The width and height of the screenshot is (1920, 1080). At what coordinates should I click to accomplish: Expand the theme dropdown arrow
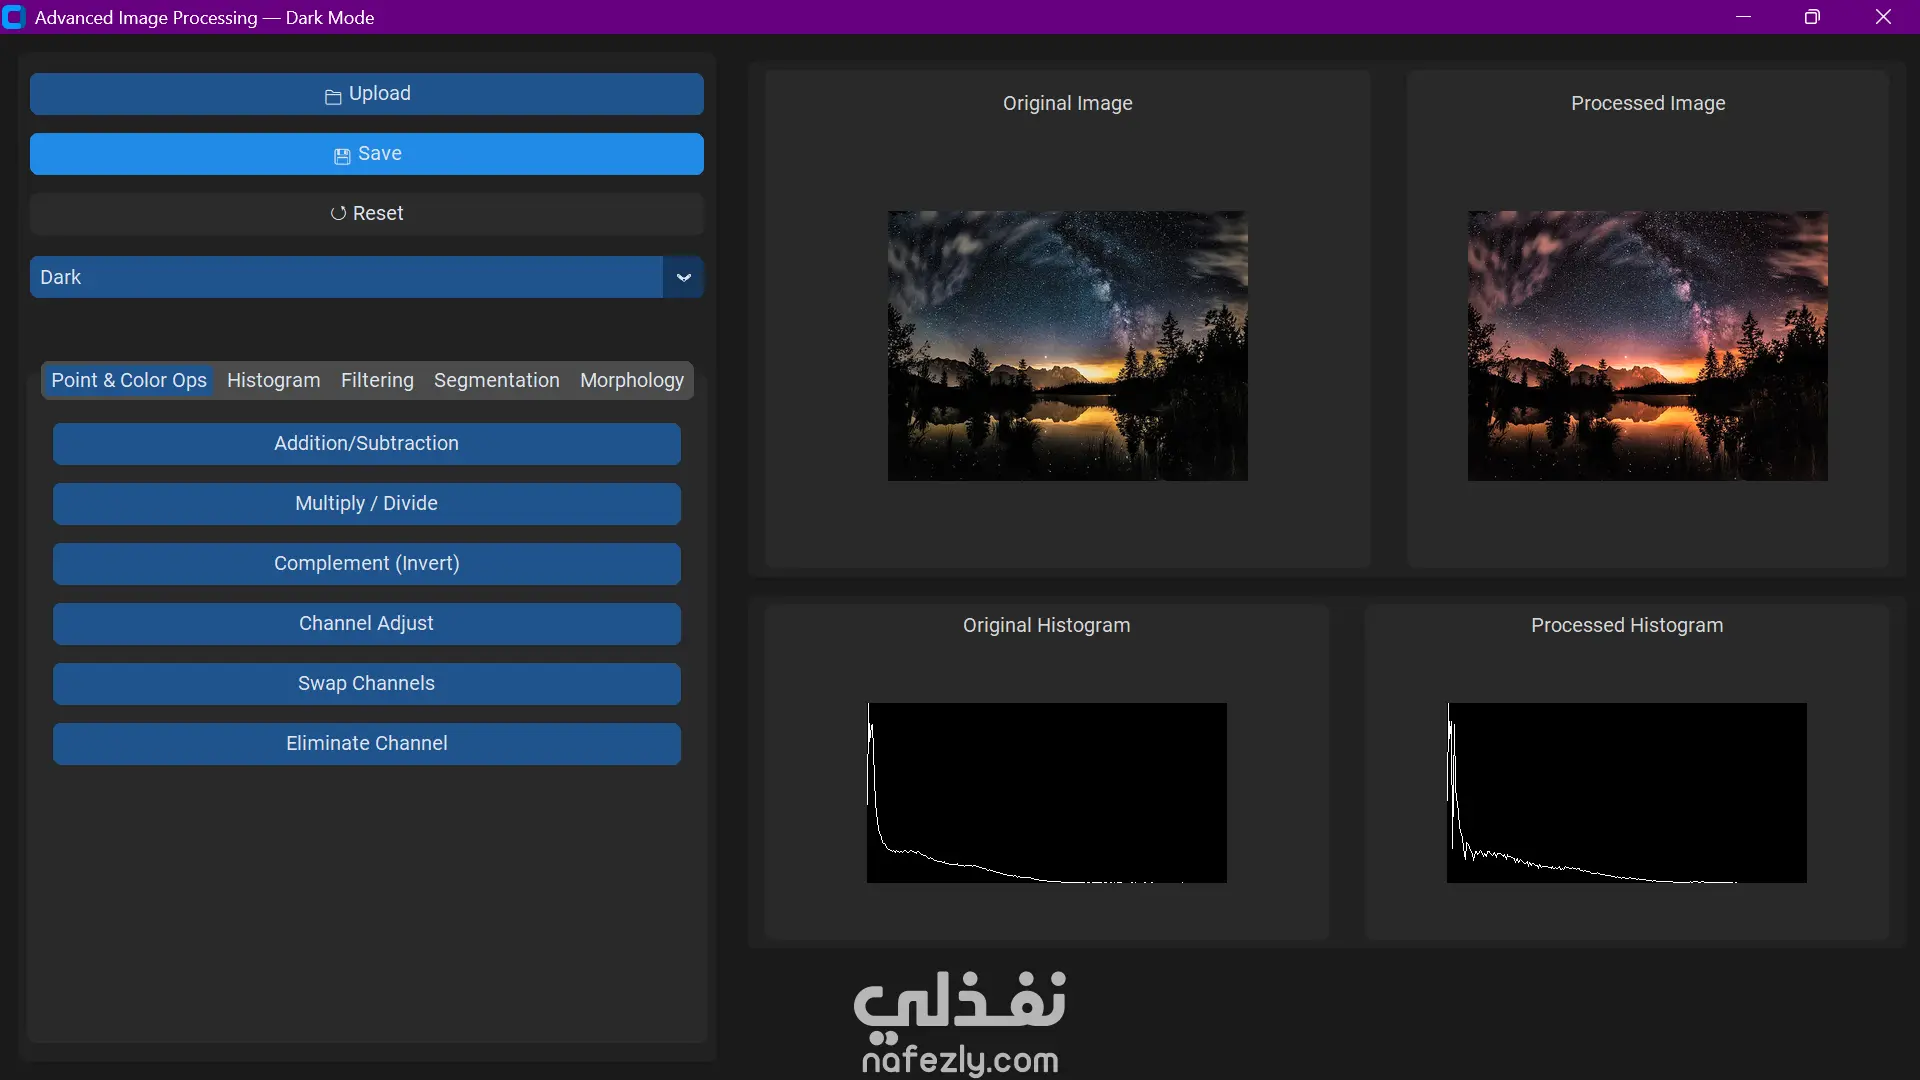tap(684, 277)
